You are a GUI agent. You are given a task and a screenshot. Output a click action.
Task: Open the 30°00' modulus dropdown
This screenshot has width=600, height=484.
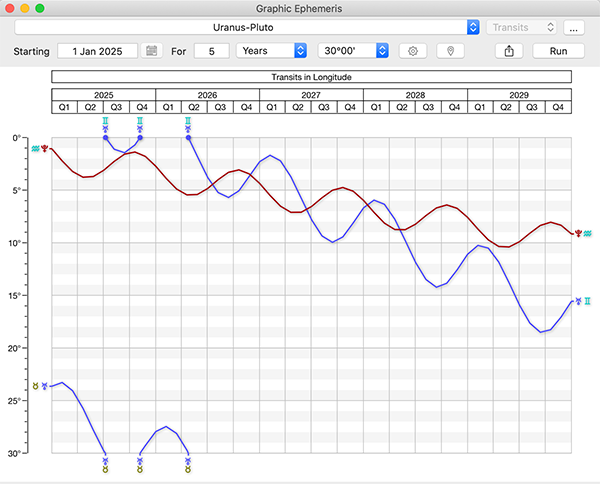353,51
